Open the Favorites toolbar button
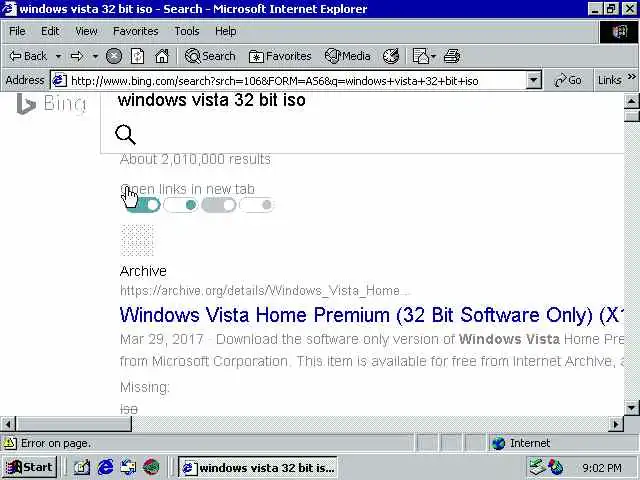 [280, 56]
